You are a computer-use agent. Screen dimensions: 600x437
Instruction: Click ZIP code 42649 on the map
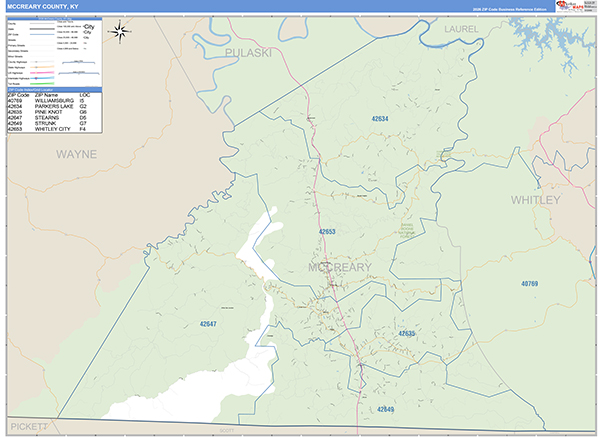pyautogui.click(x=385, y=409)
